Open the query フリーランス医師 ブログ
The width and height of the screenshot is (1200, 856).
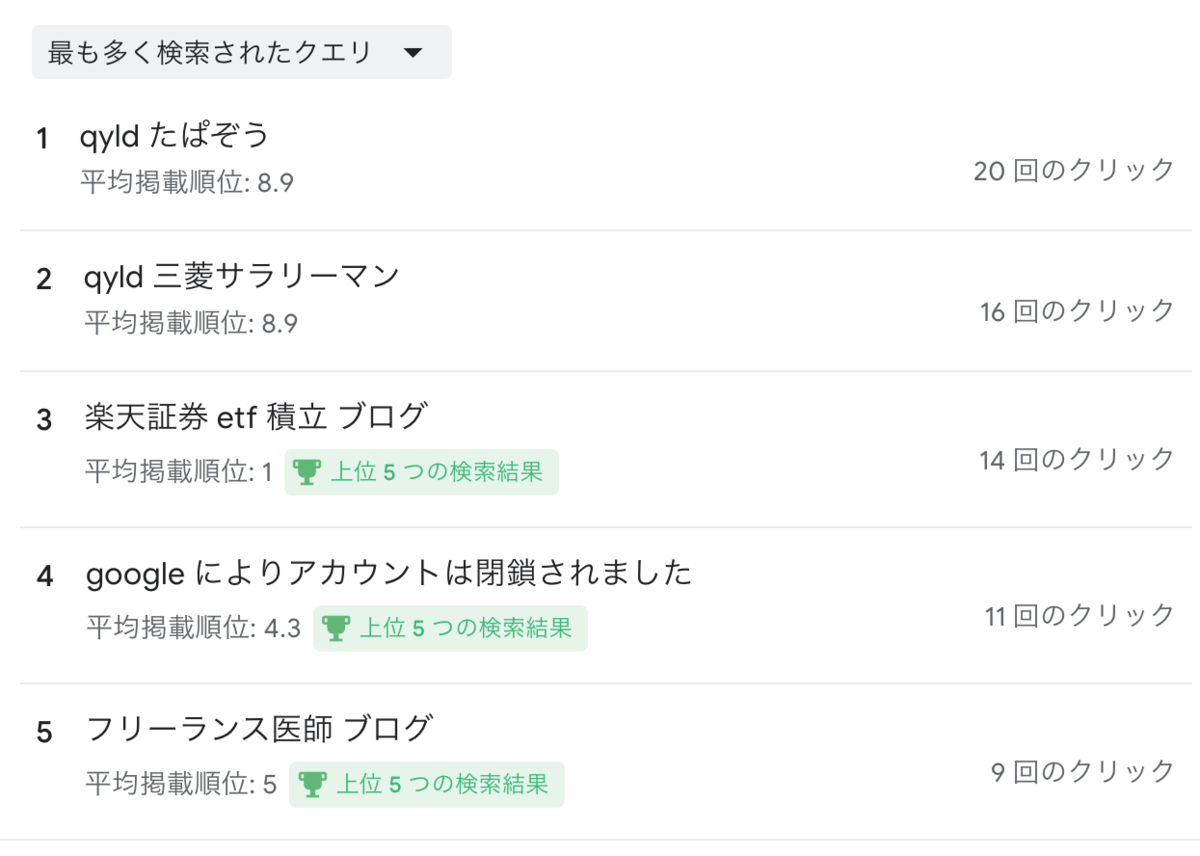[x=260, y=729]
